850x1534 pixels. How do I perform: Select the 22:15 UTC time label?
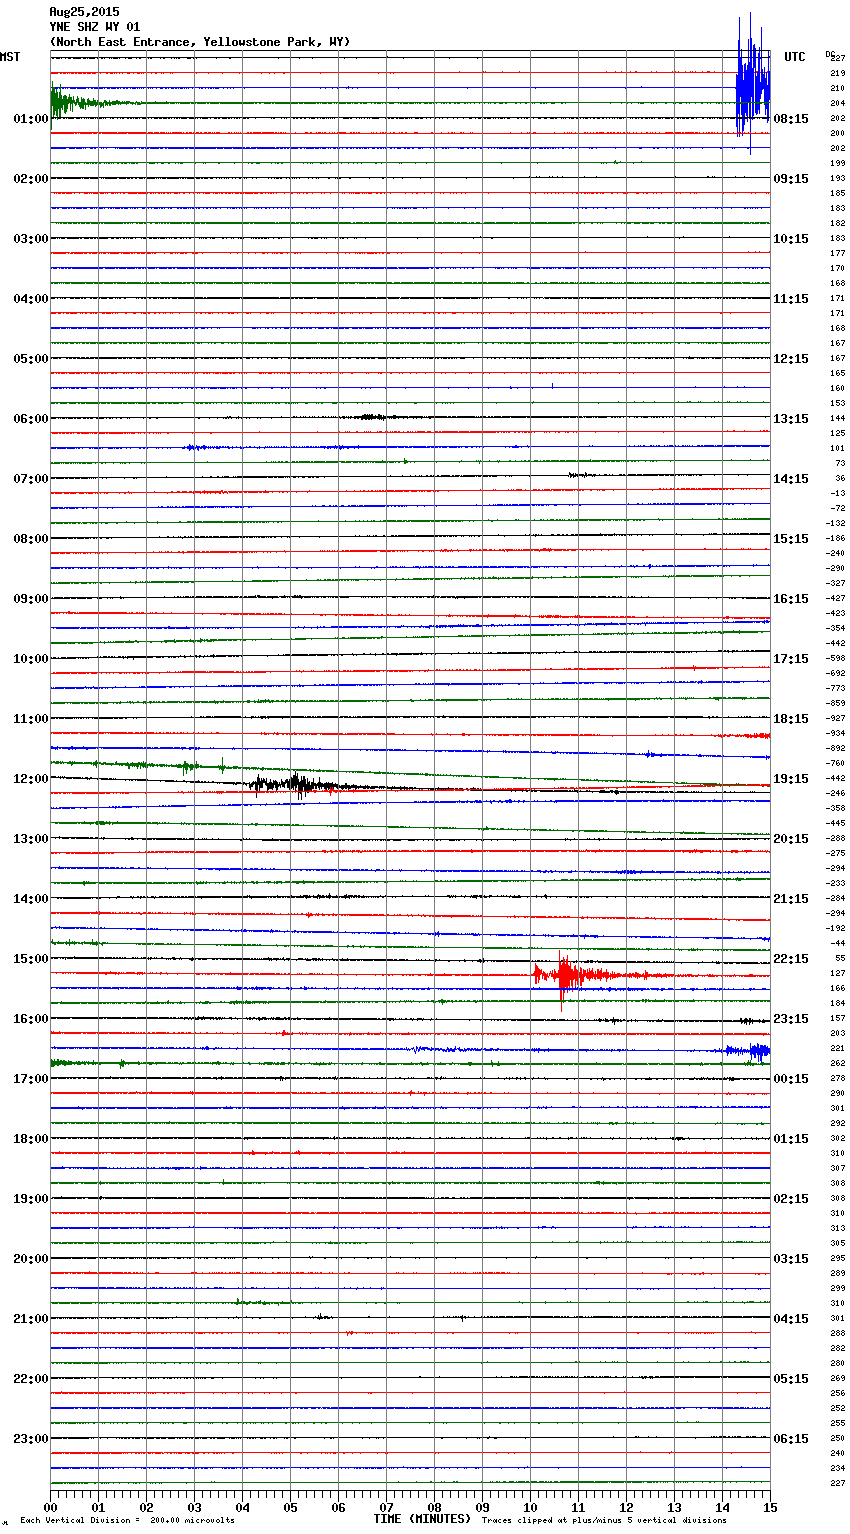tap(790, 959)
